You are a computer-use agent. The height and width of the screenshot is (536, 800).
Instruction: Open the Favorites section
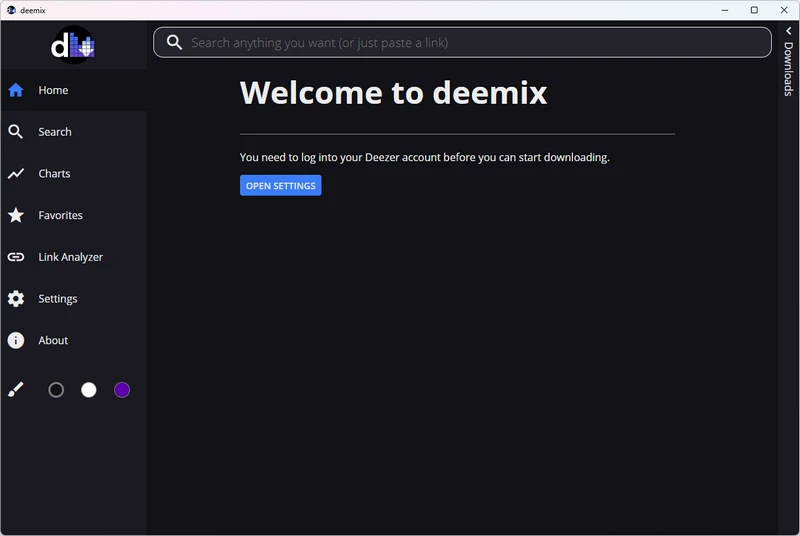click(74, 215)
